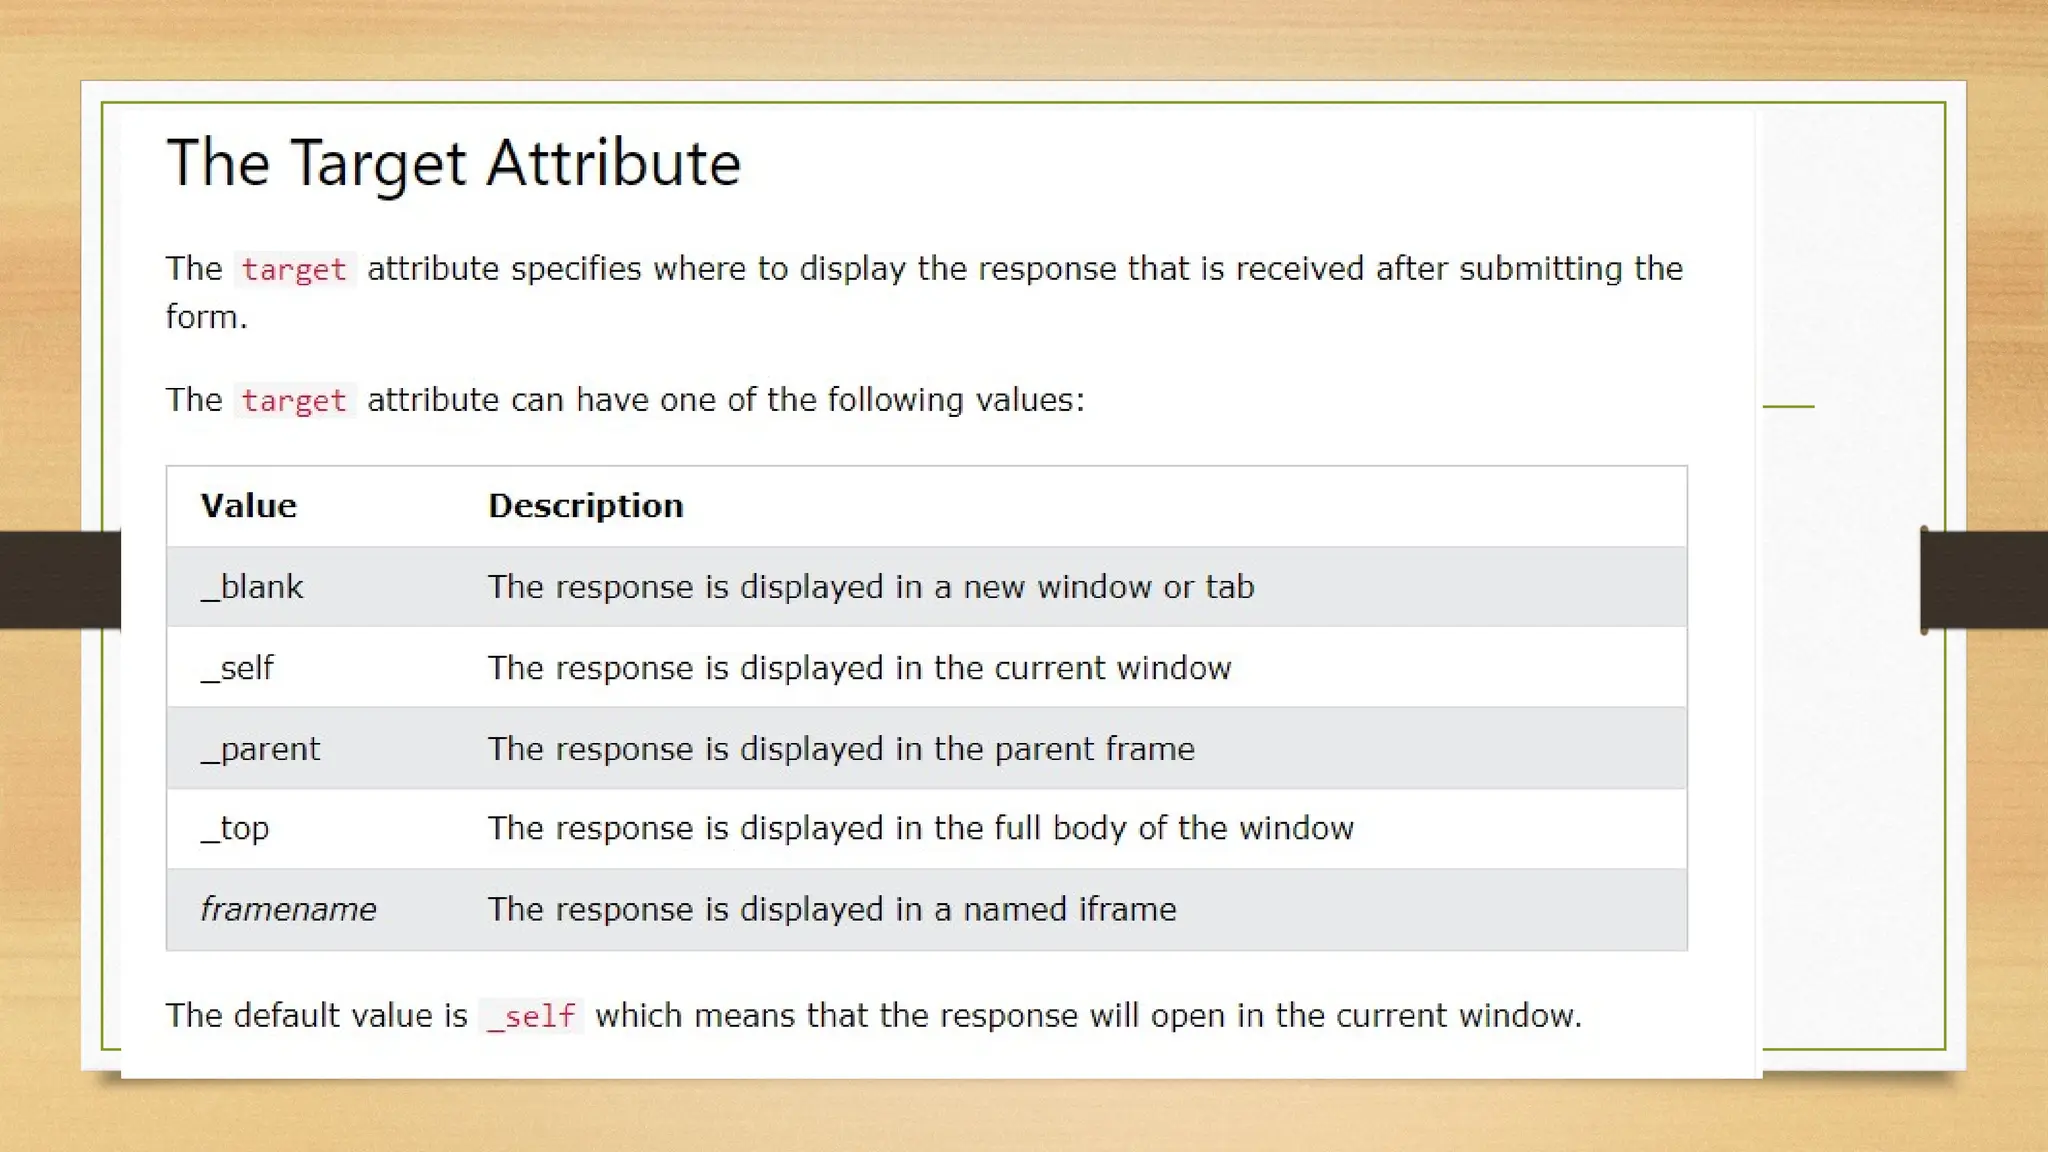
Task: Select the _parent value cell
Action: tap(261, 749)
